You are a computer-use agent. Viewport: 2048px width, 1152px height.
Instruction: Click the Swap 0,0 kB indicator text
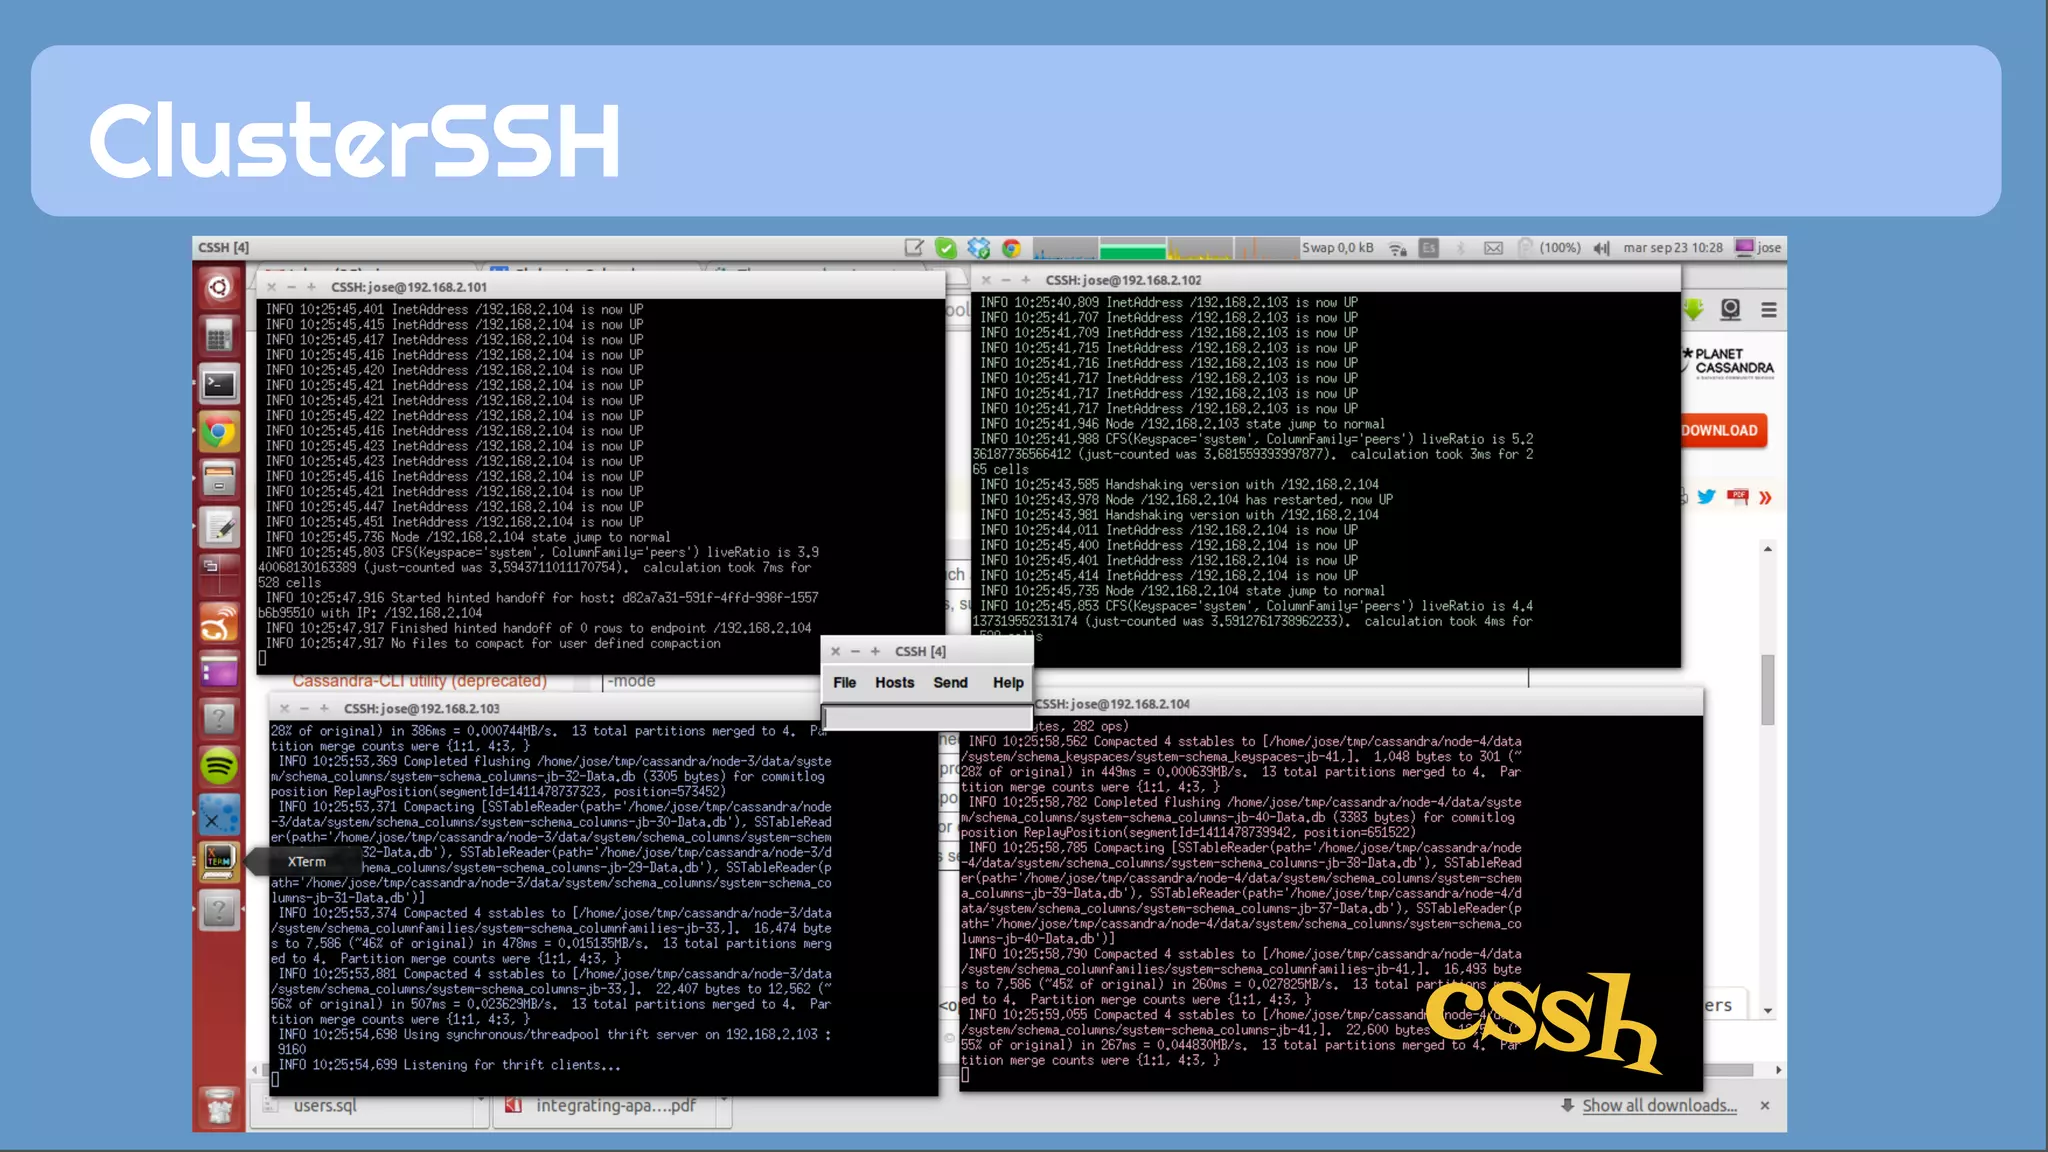pyautogui.click(x=1337, y=248)
